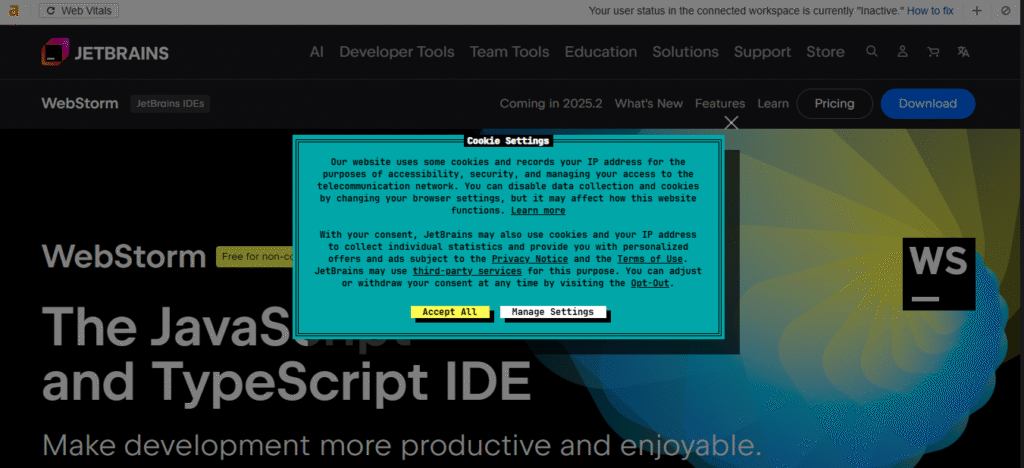
Task: Open the Learn page
Action: click(x=773, y=104)
